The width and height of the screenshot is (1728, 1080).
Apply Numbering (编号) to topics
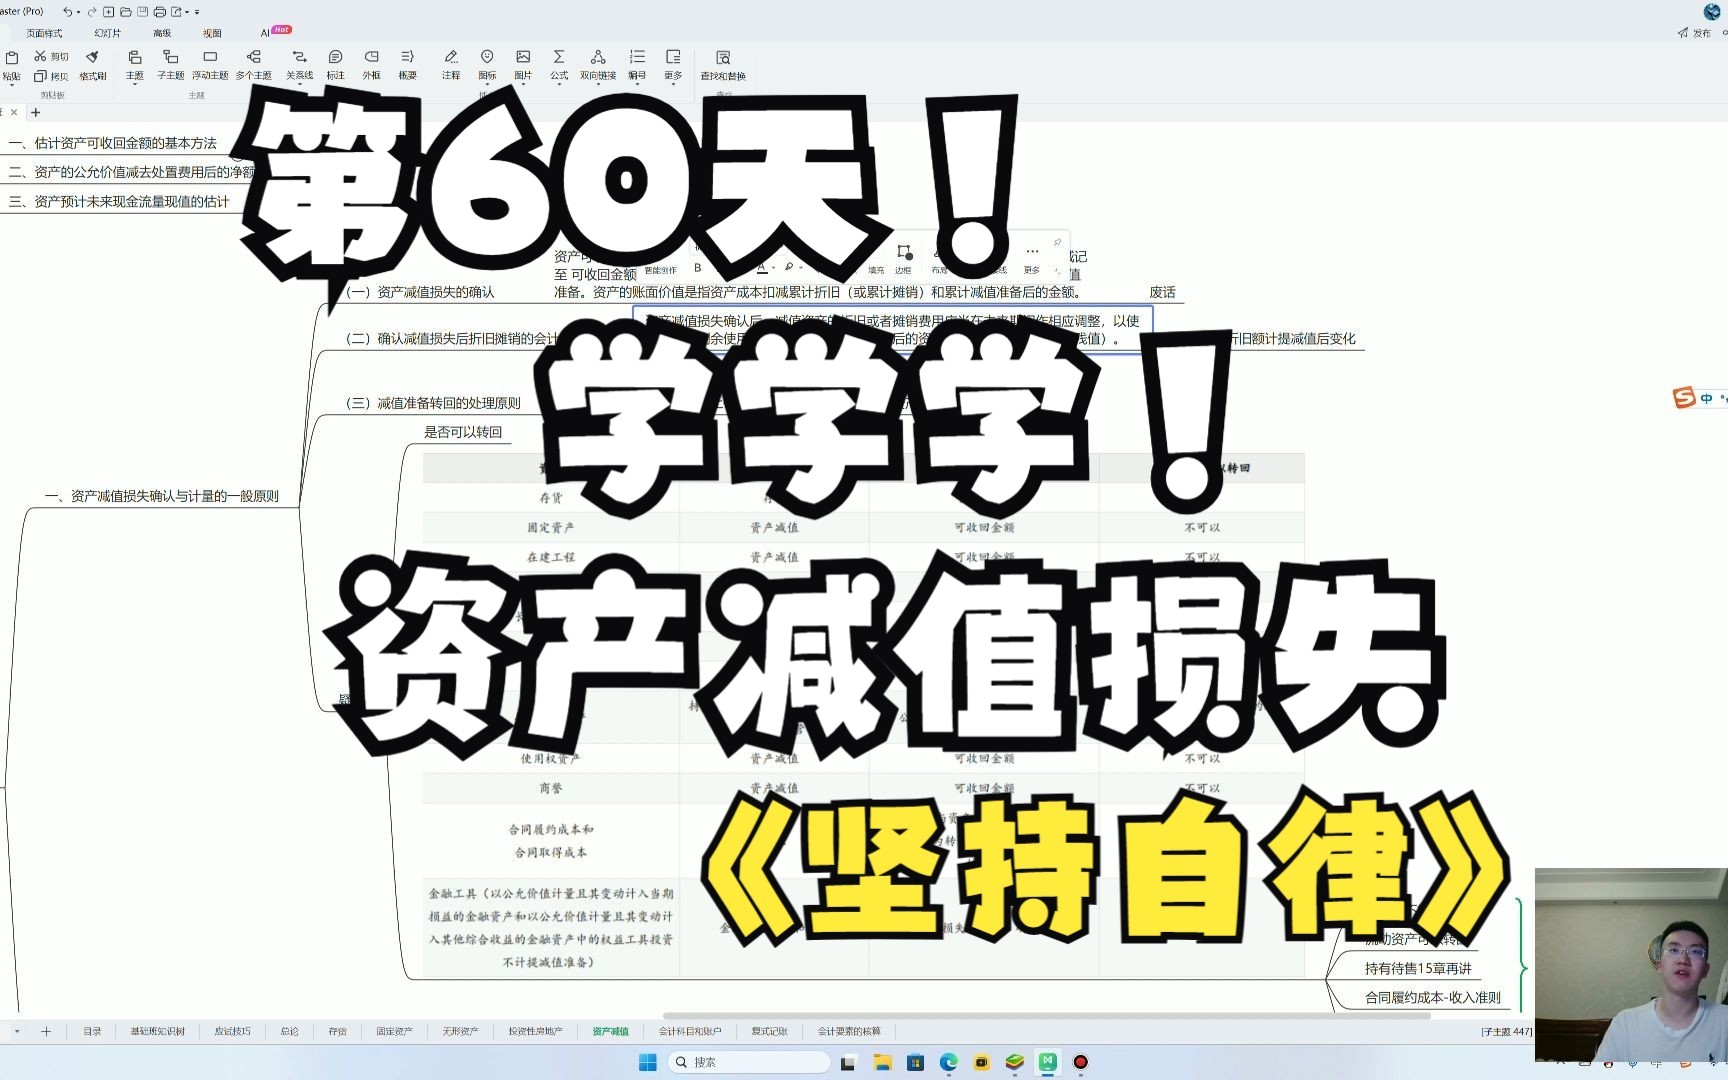point(637,64)
